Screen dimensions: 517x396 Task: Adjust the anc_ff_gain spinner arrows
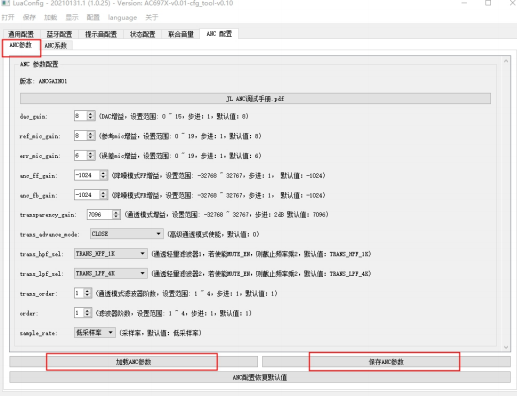tap(103, 175)
